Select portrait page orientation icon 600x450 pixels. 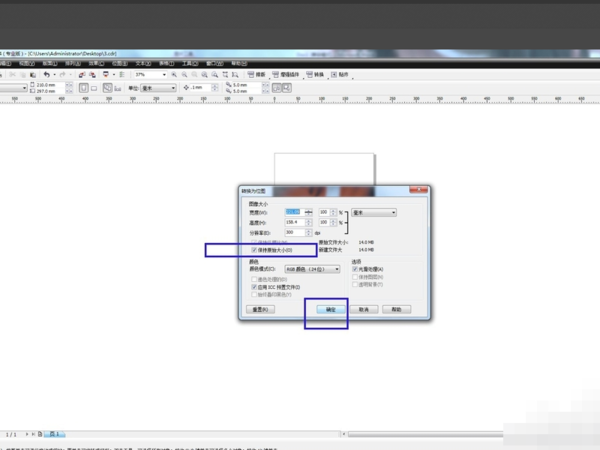coord(83,88)
